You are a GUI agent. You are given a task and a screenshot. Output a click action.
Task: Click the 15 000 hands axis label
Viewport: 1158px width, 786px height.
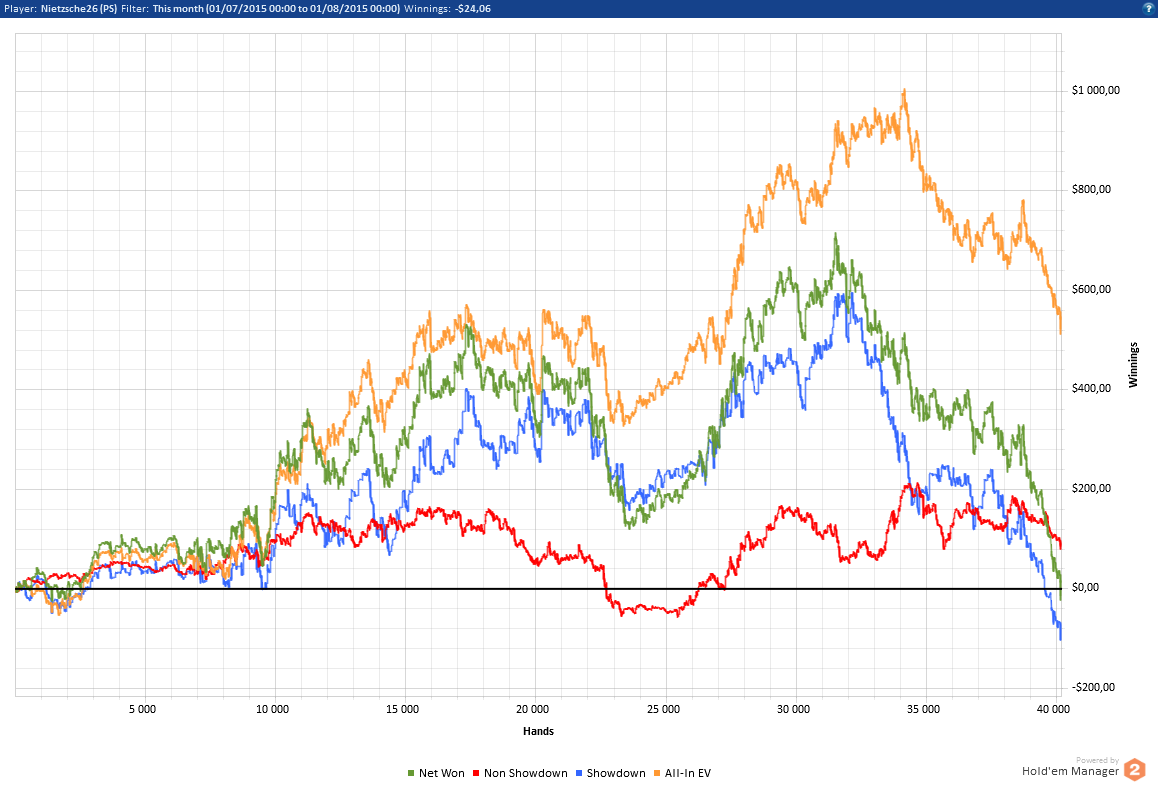point(402,709)
